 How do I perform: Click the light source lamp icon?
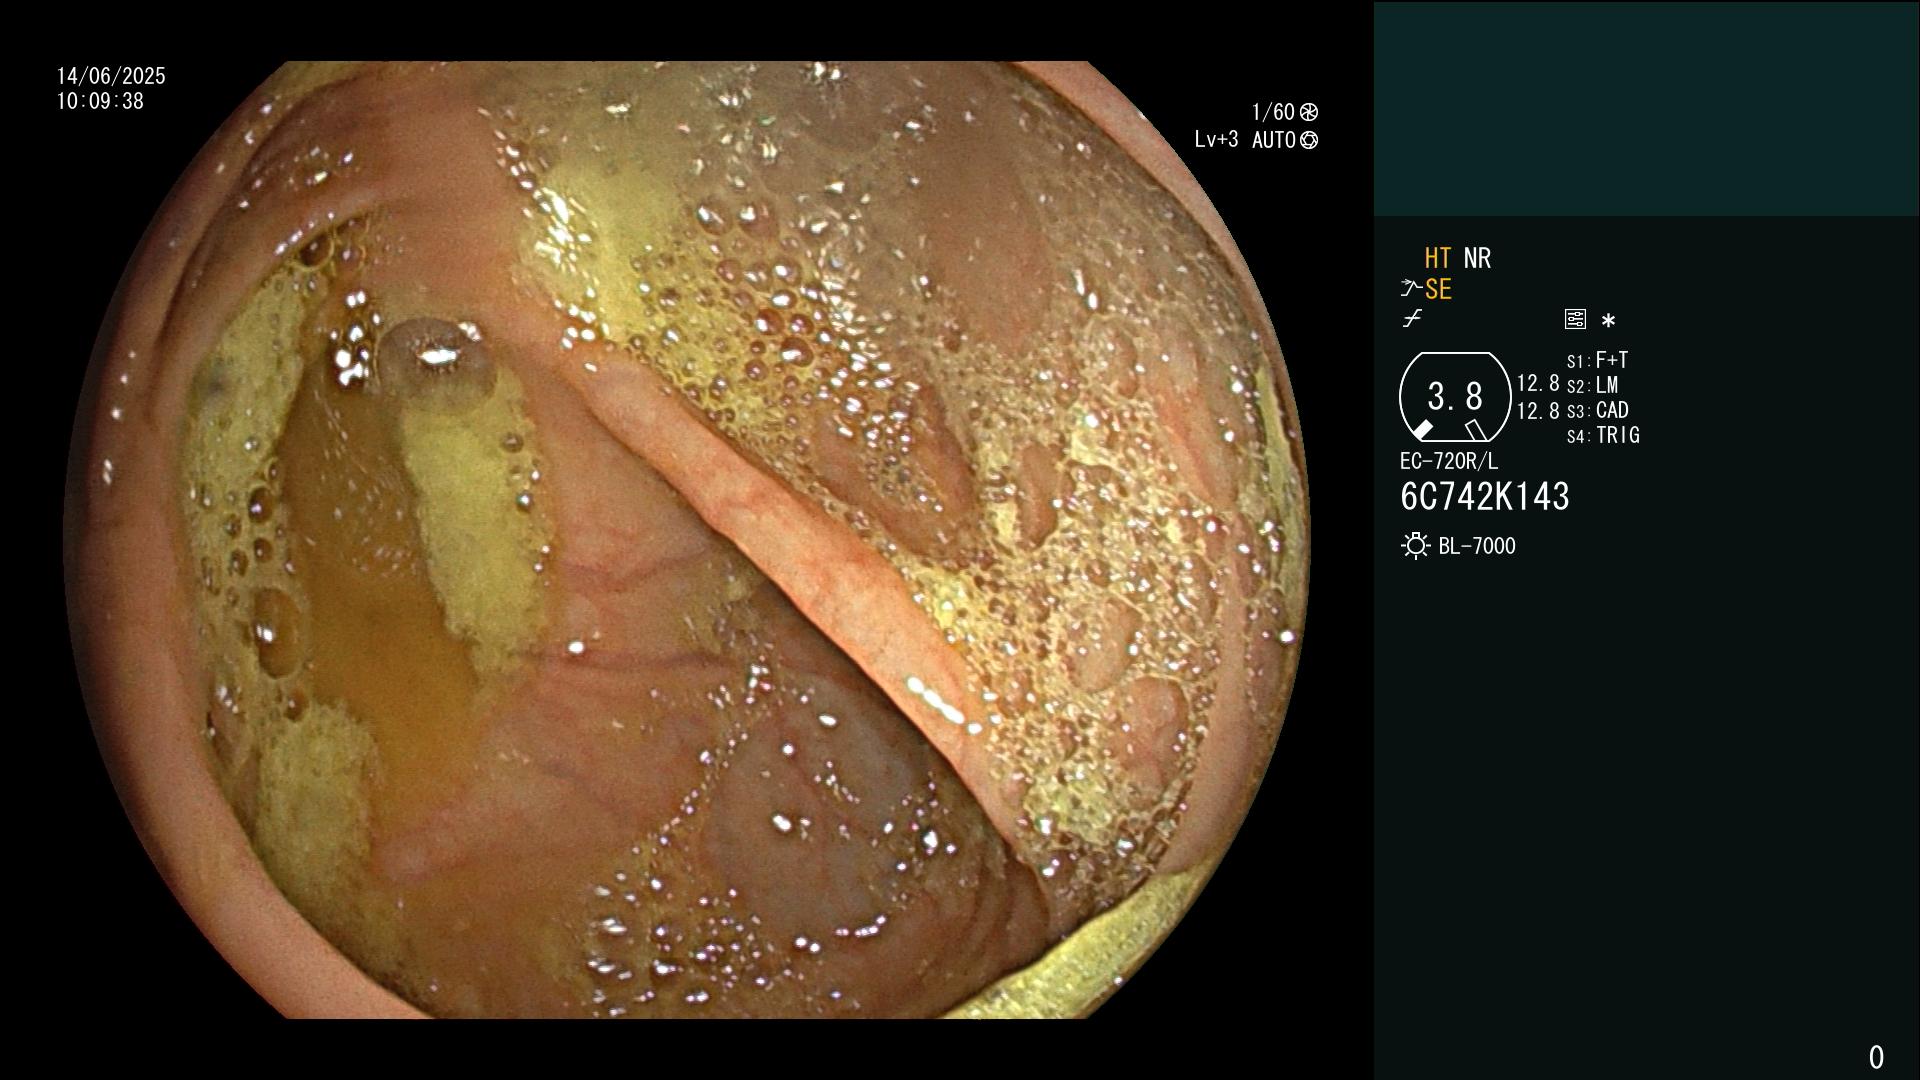click(1415, 546)
